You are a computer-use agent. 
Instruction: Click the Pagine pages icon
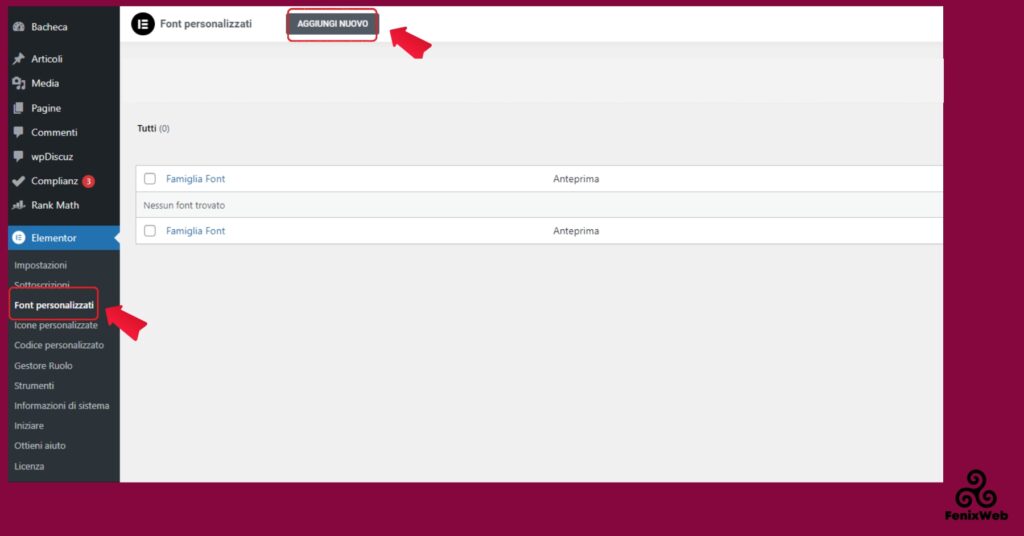[19, 108]
